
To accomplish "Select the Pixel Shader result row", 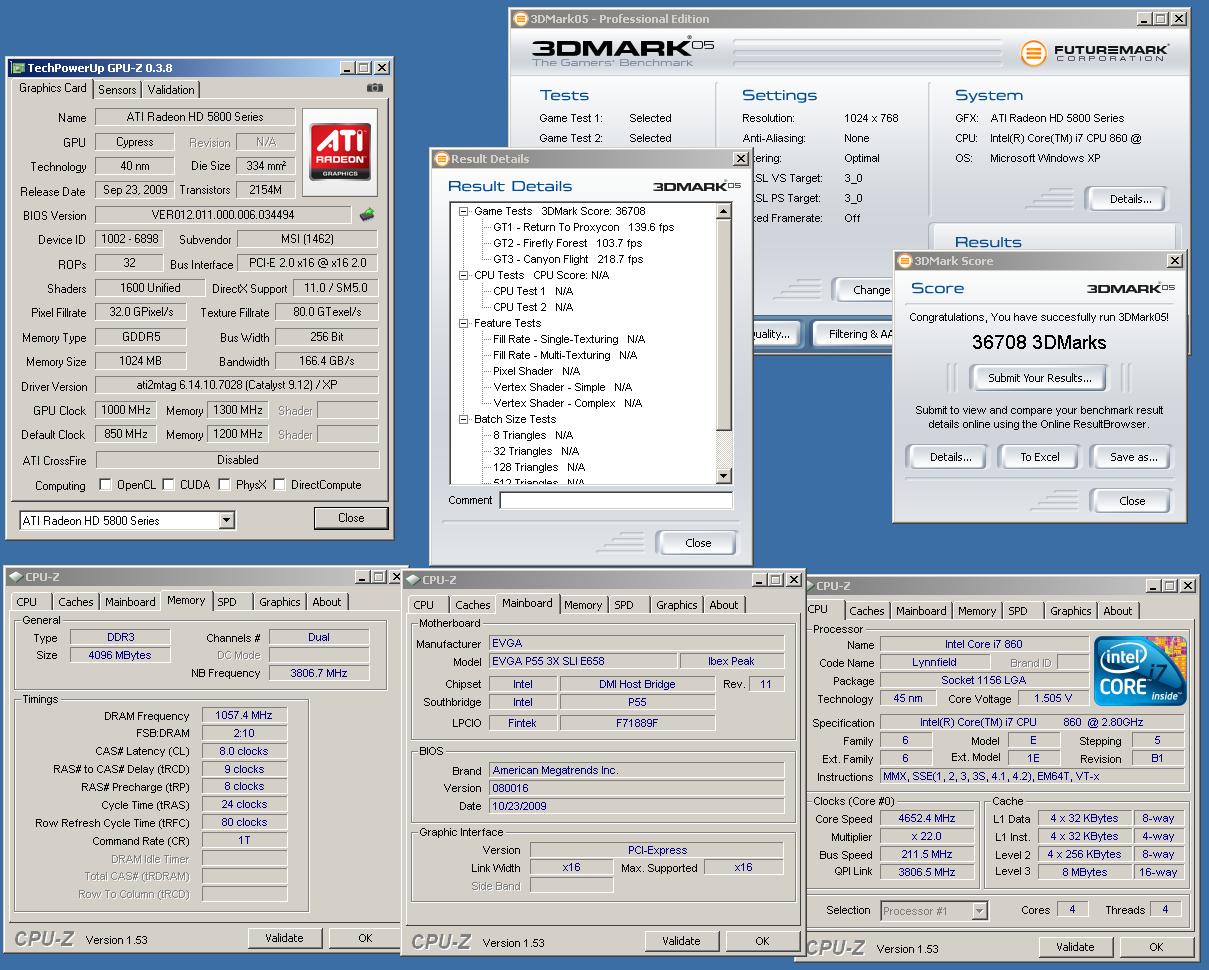I will pos(536,371).
